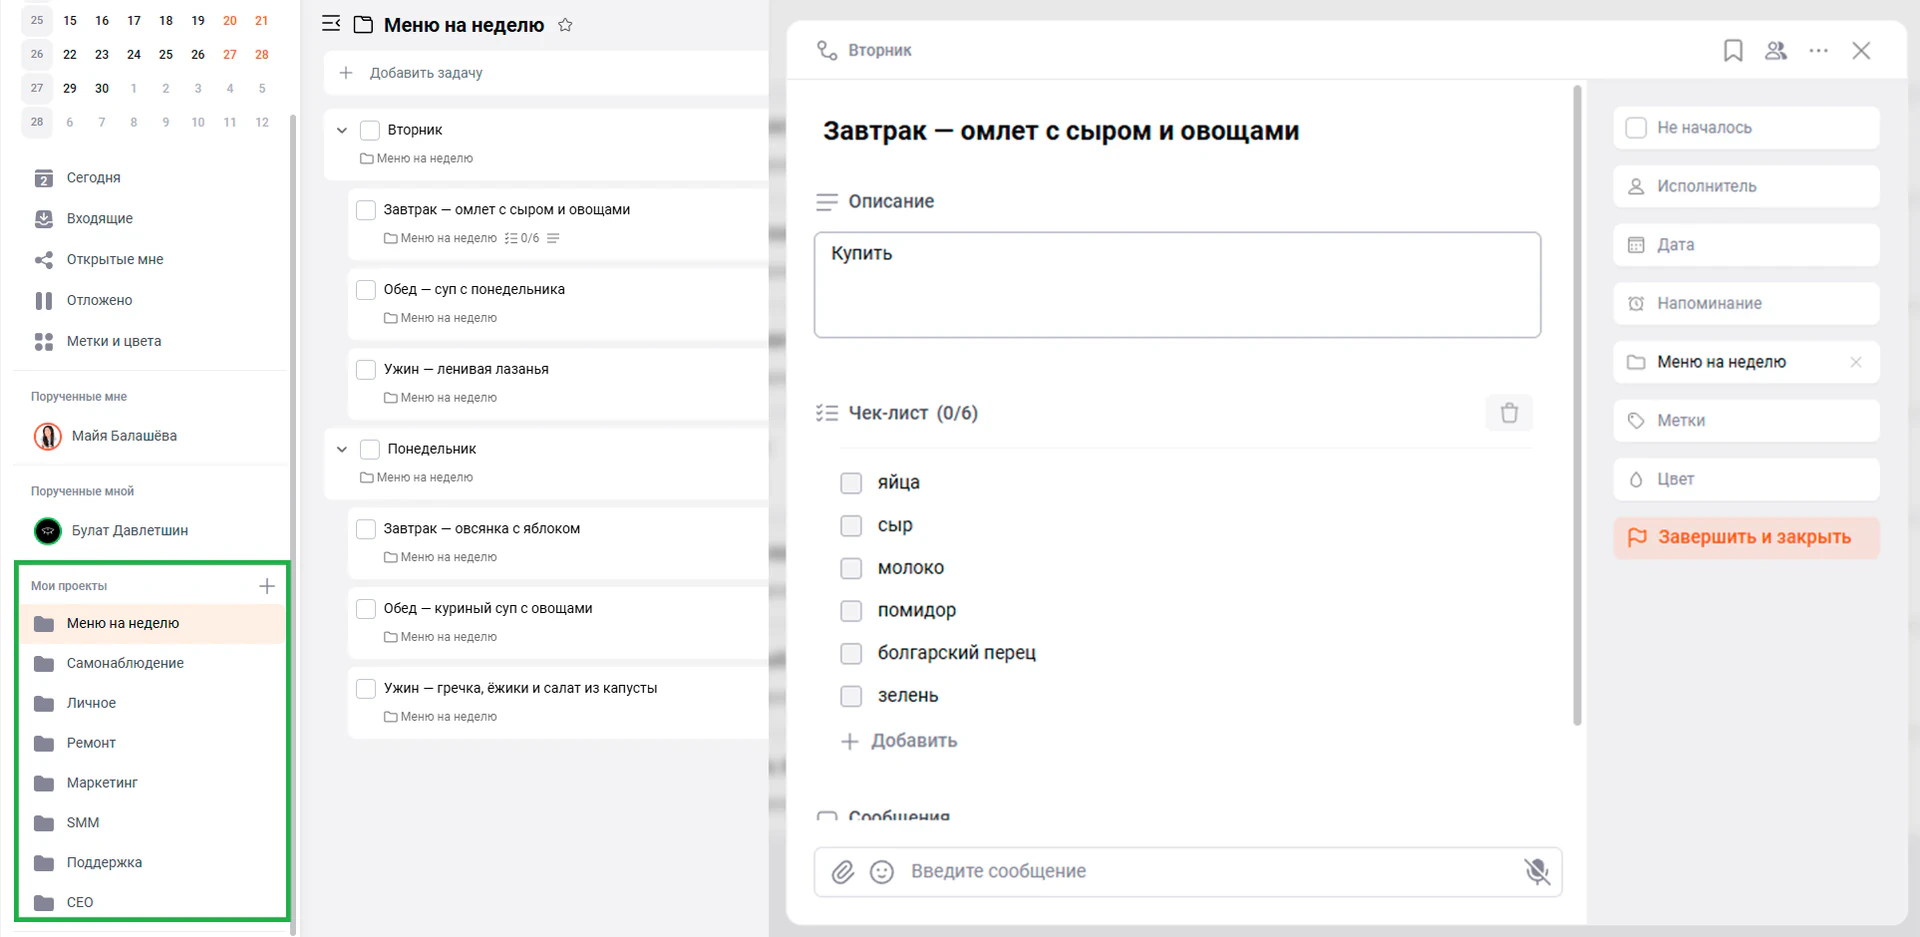Tick the сыр checklist item
Screen dimensions: 1920x937
[851, 526]
